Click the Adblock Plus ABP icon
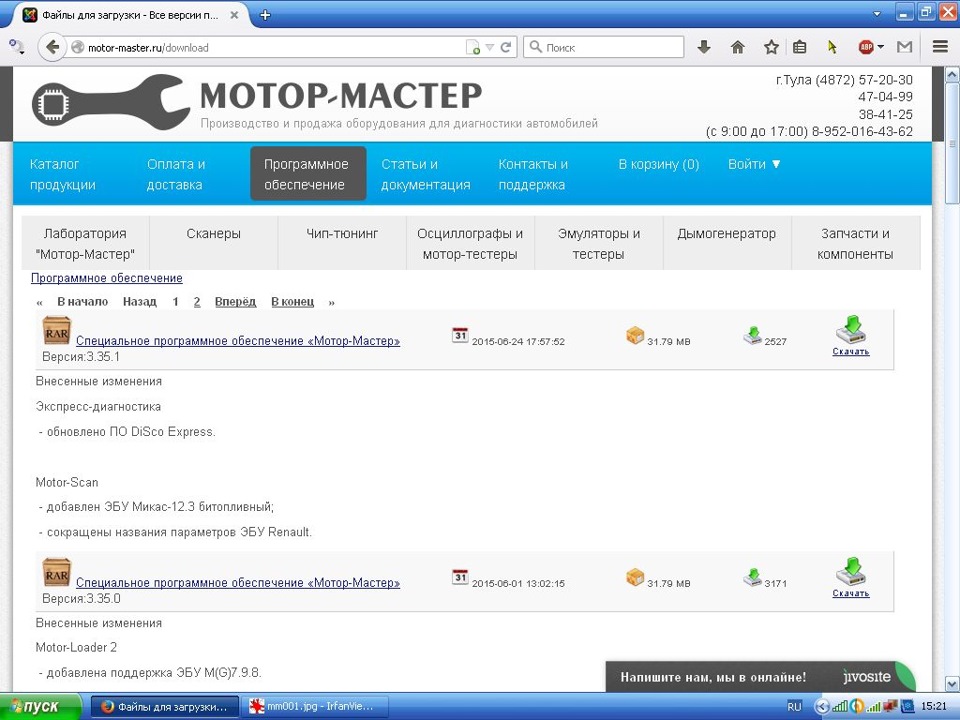The height and width of the screenshot is (720, 960). point(866,47)
